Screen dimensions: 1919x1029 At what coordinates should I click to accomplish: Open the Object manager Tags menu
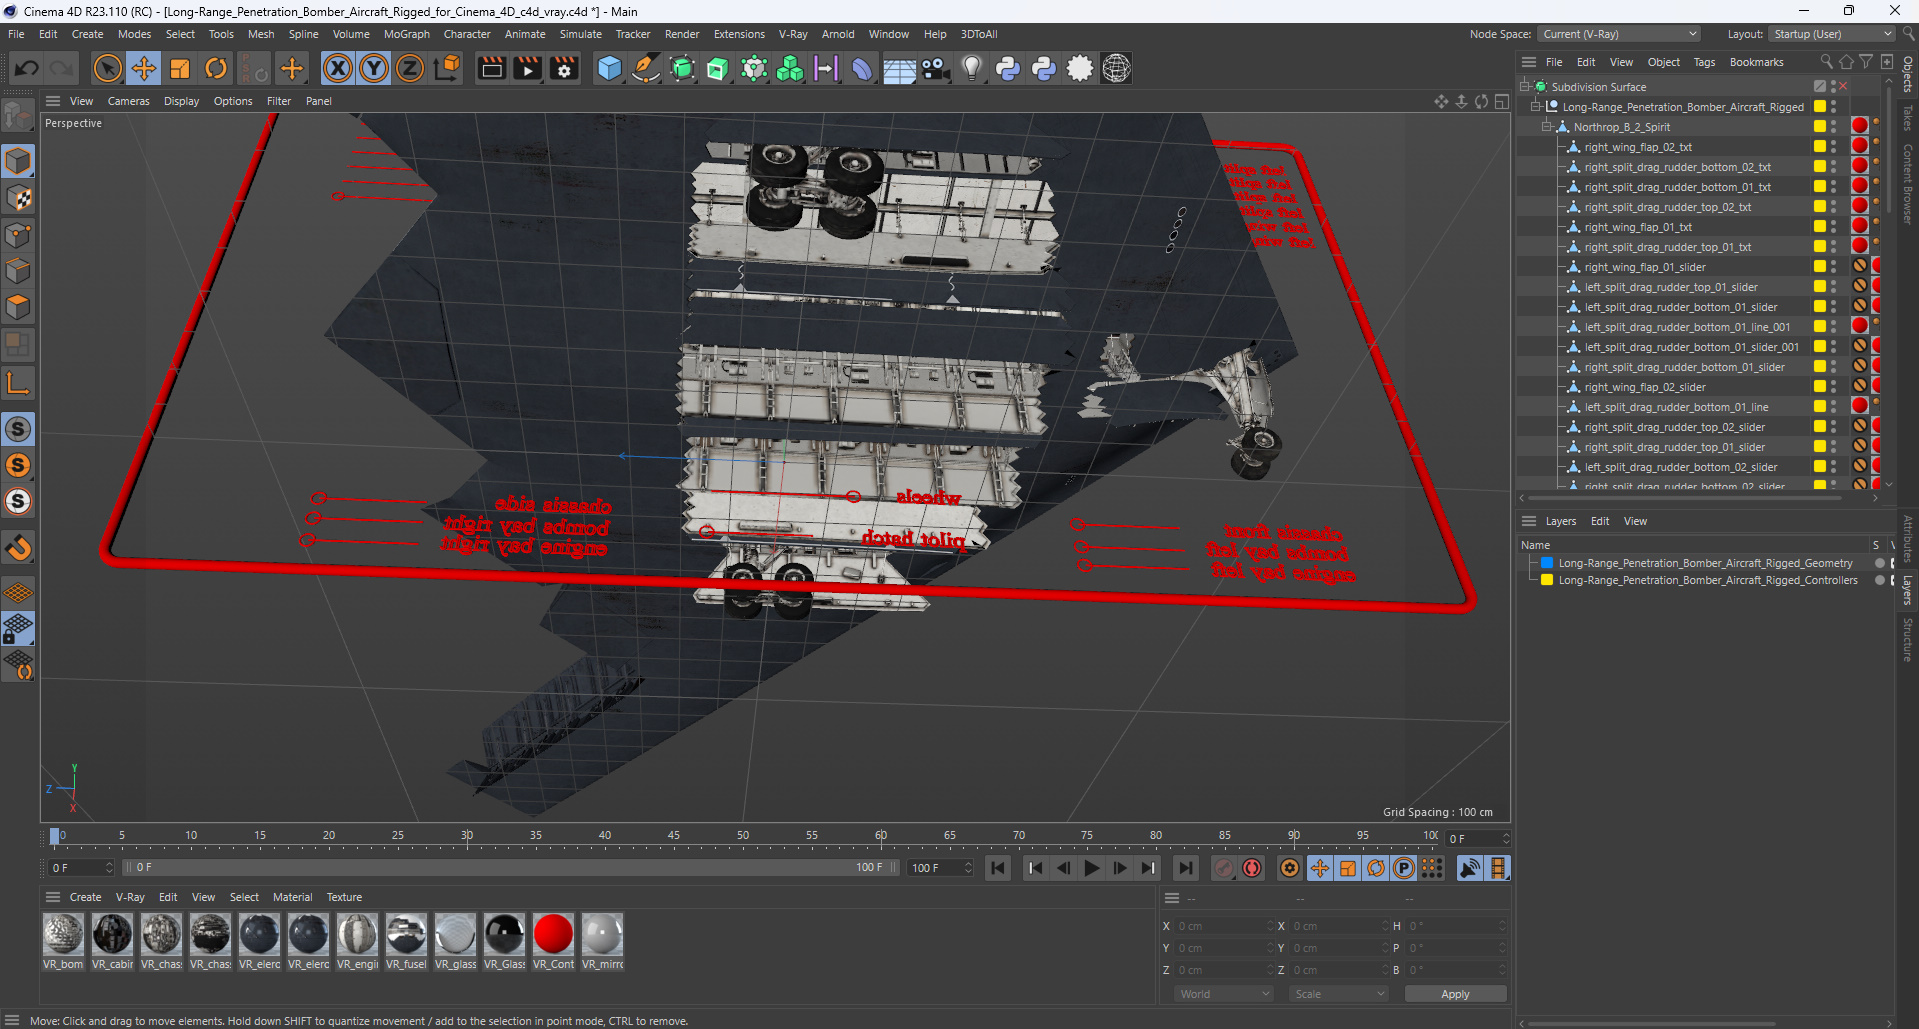[1704, 62]
